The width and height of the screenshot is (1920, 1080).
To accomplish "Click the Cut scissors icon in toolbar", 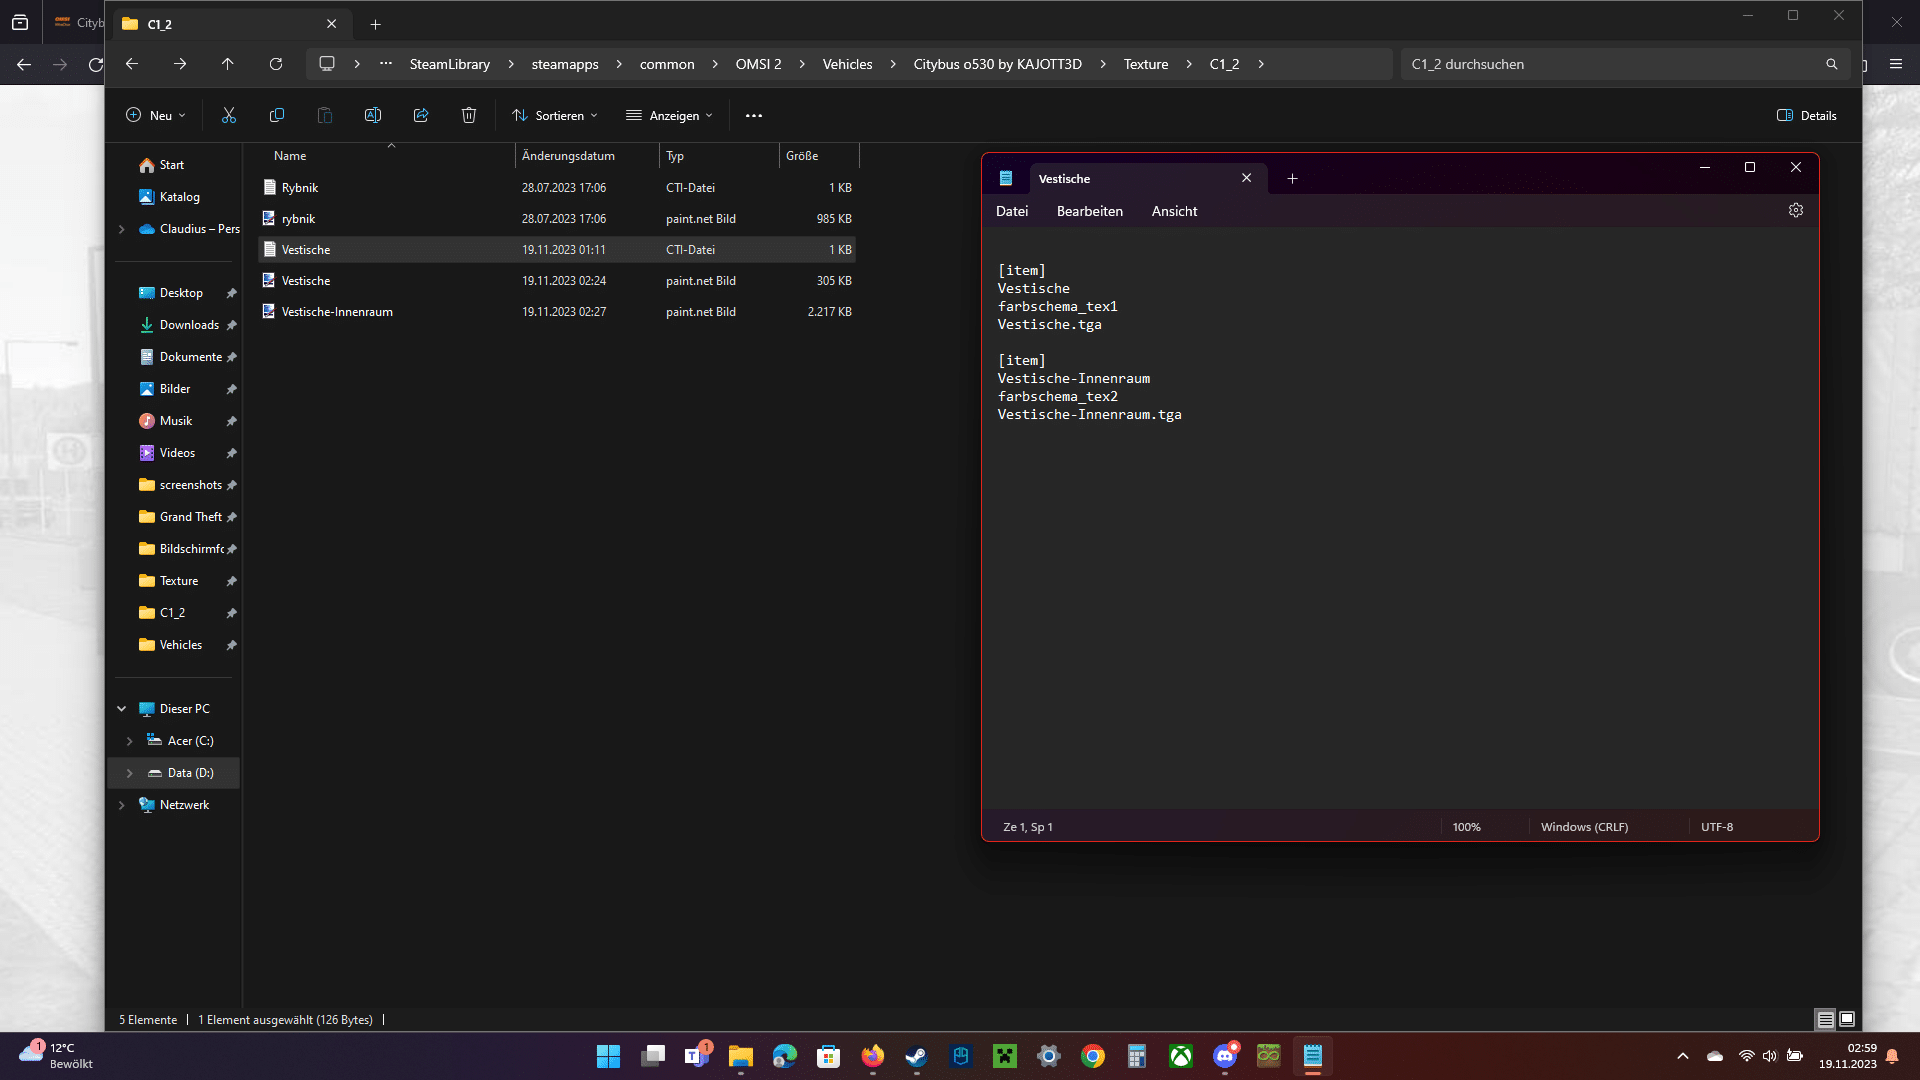I will (229, 116).
